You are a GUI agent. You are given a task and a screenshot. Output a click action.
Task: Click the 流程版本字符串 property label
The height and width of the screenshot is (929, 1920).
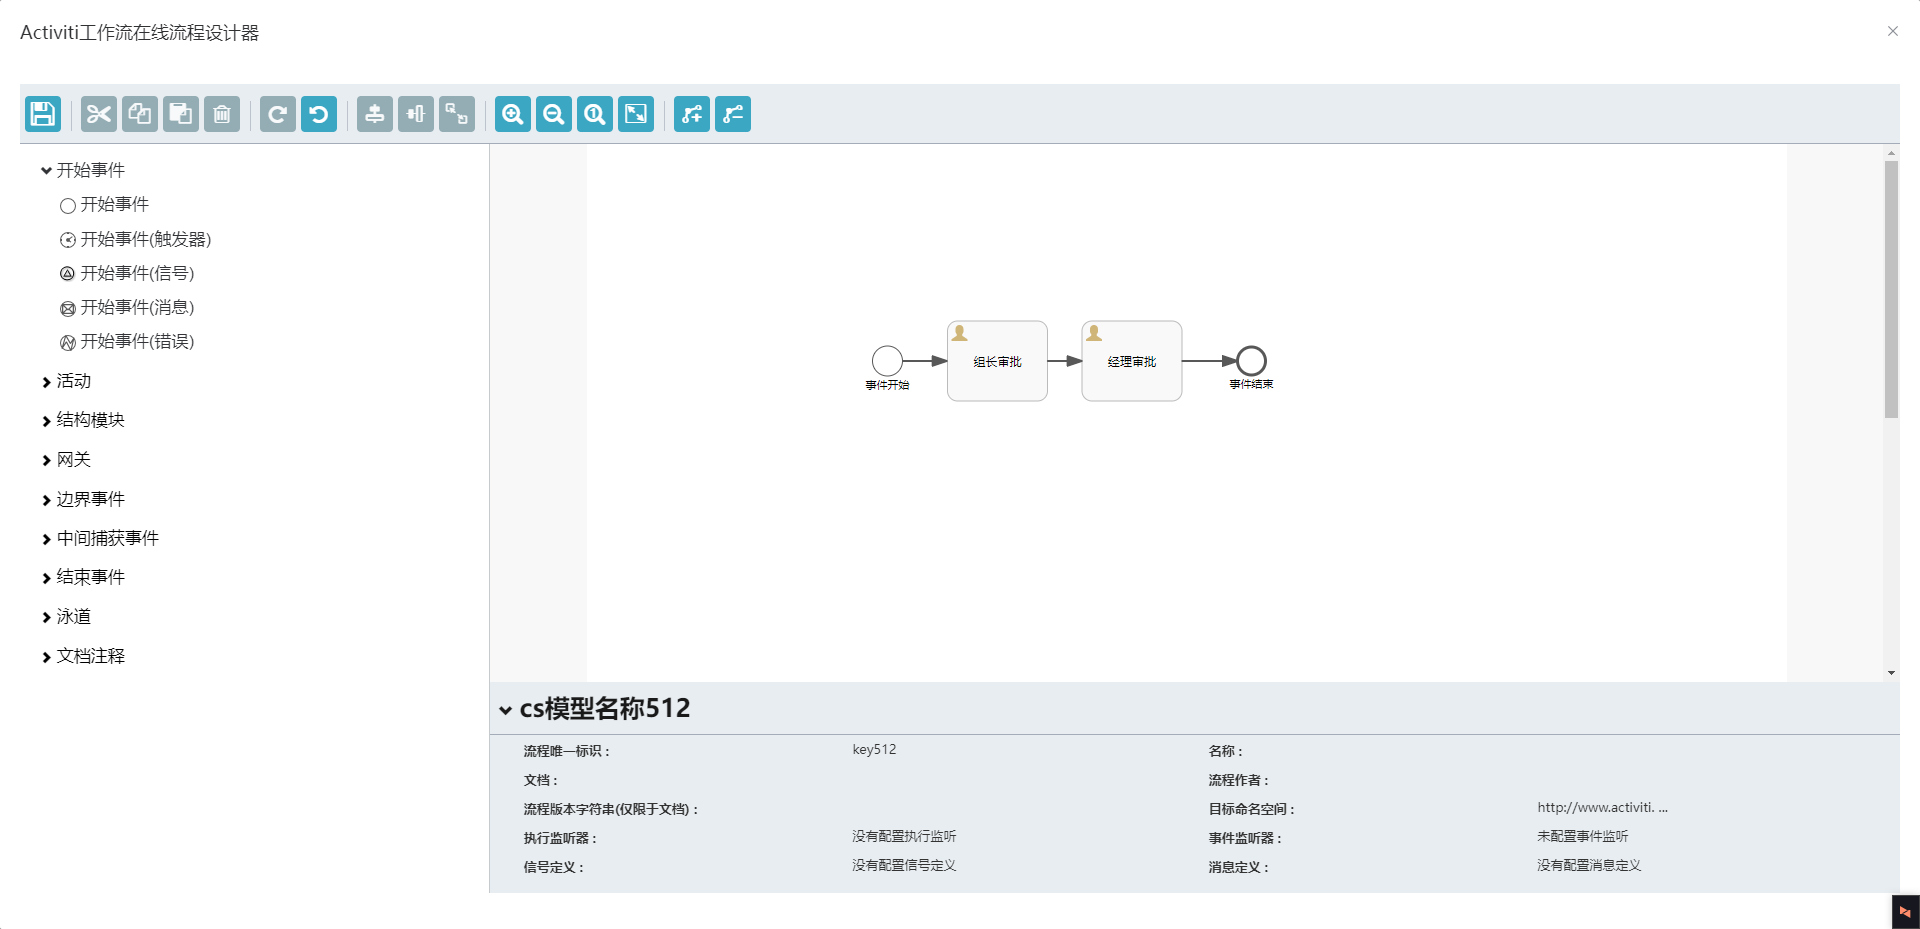pyautogui.click(x=610, y=809)
